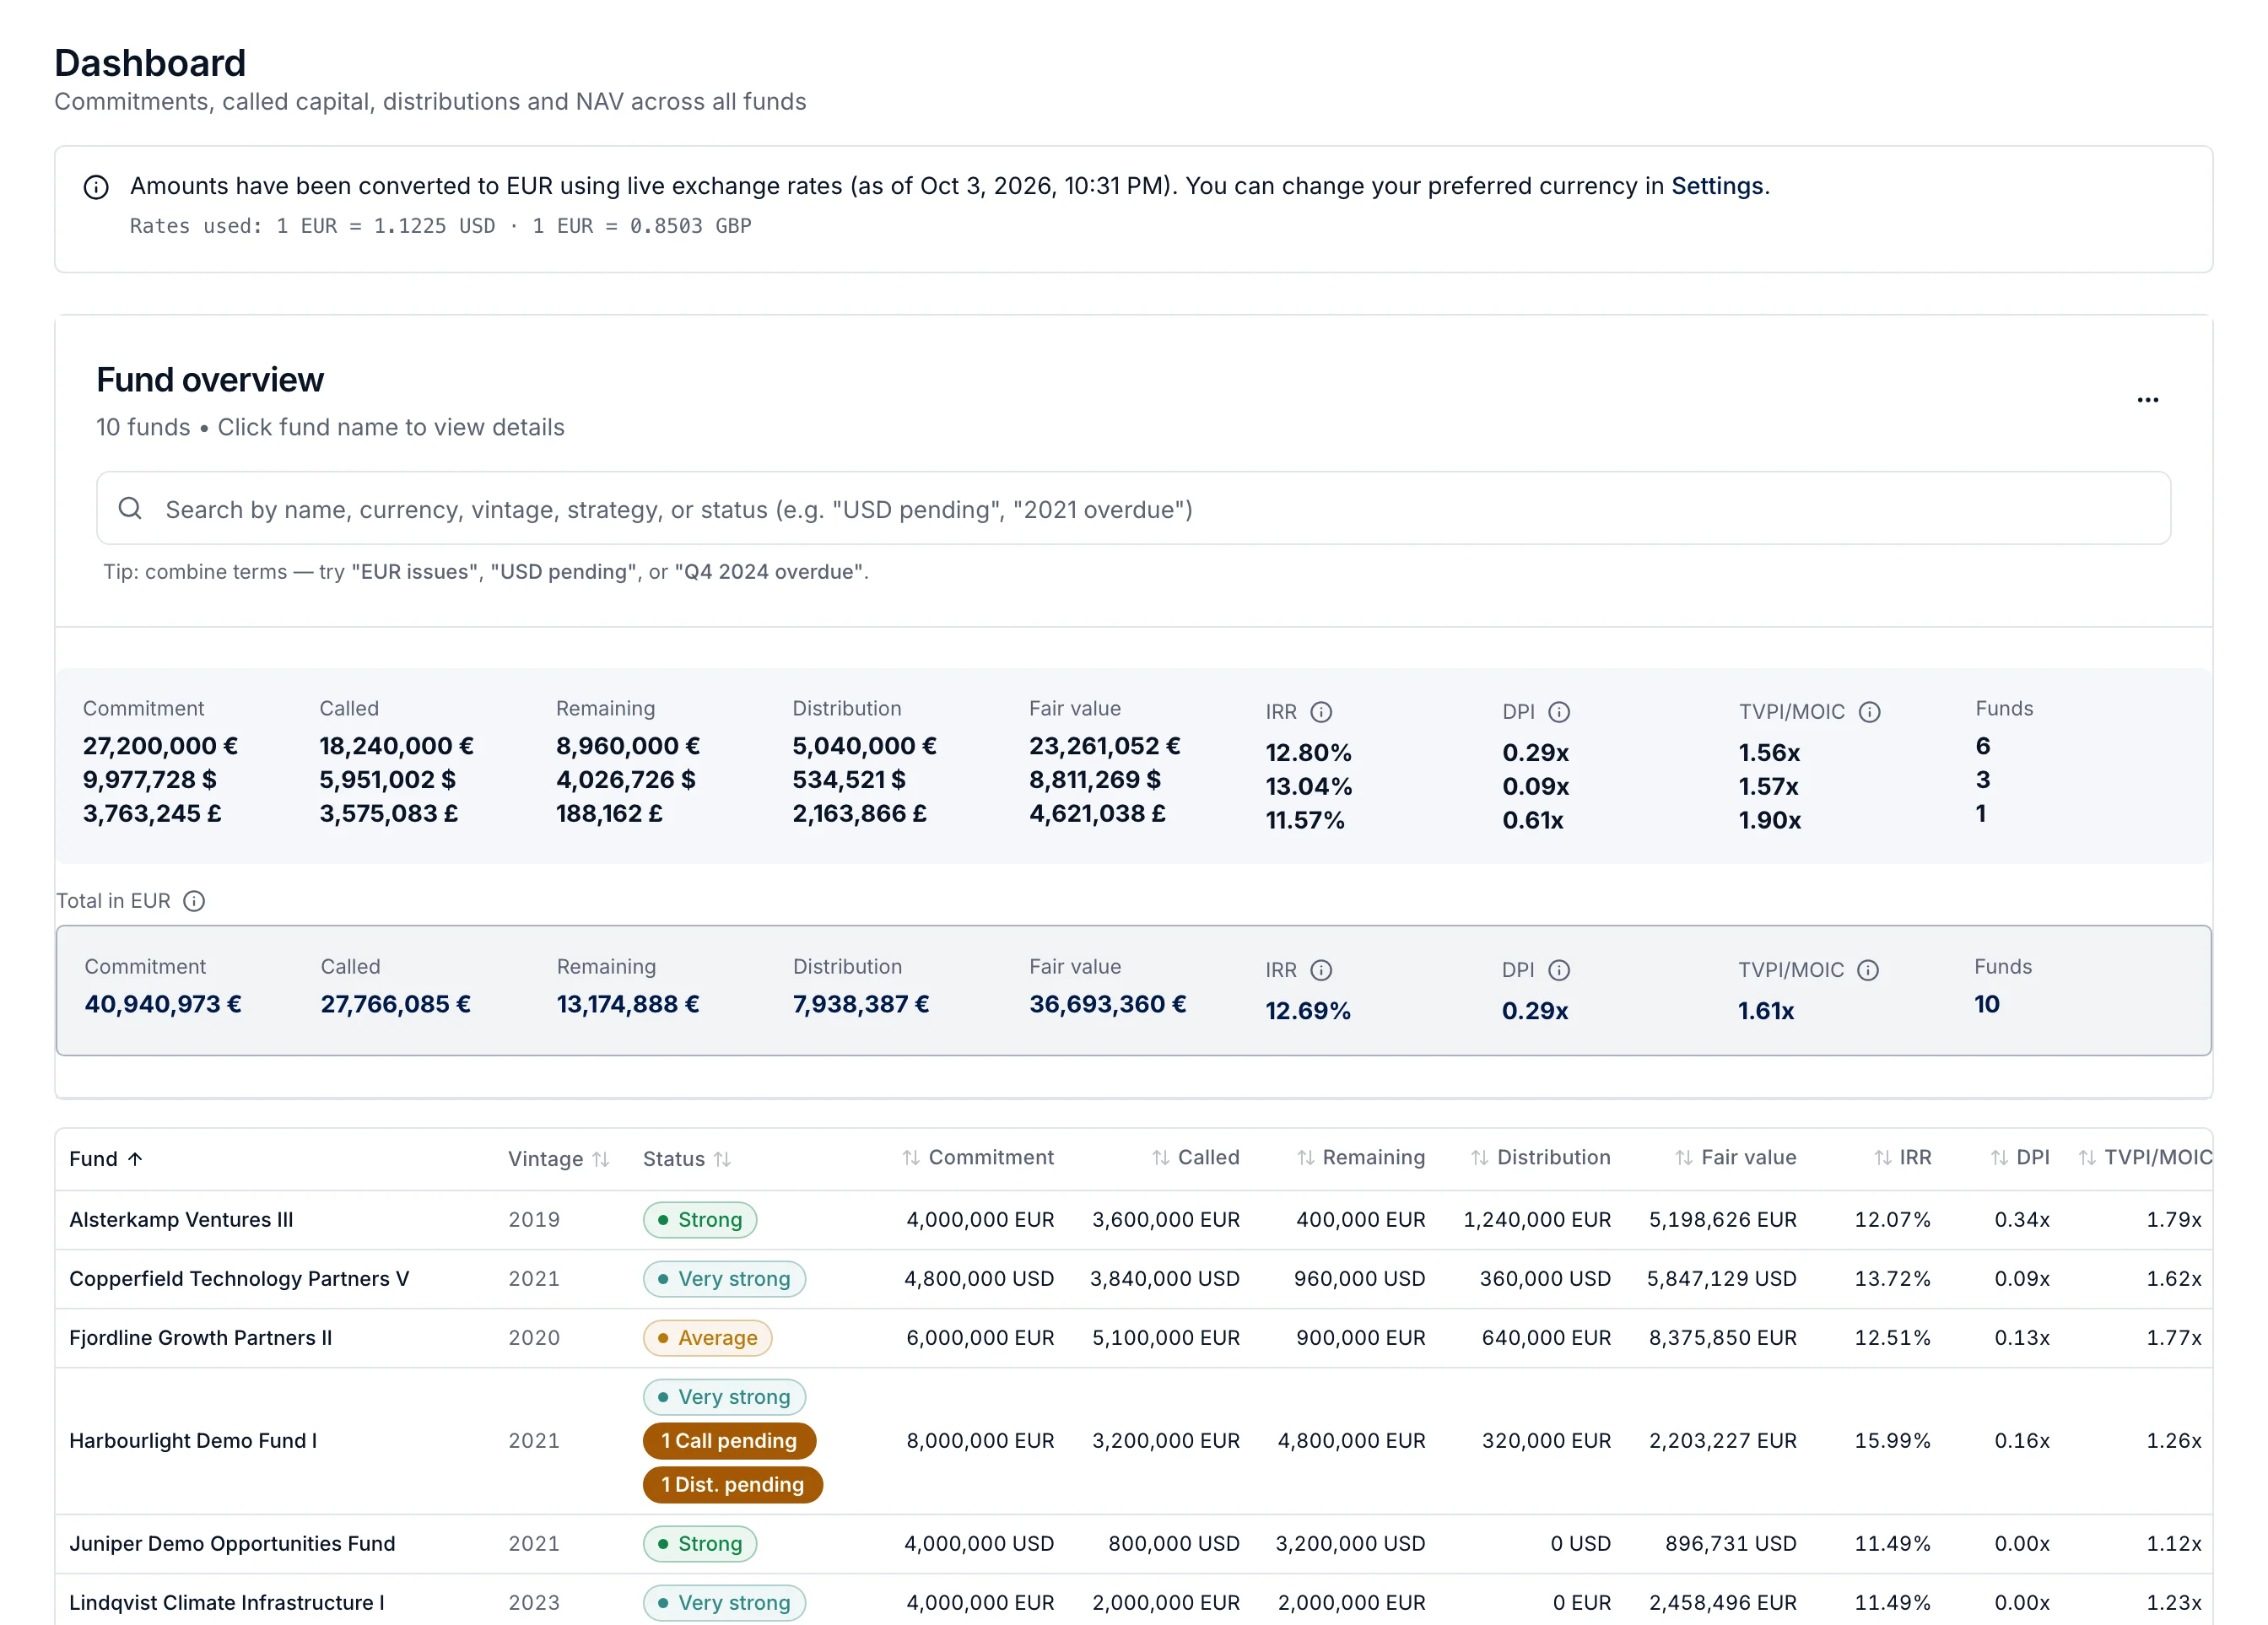Click IRR info icon in Total in EUR box
Screen dimensions: 2268x1625
(x=1321, y=970)
